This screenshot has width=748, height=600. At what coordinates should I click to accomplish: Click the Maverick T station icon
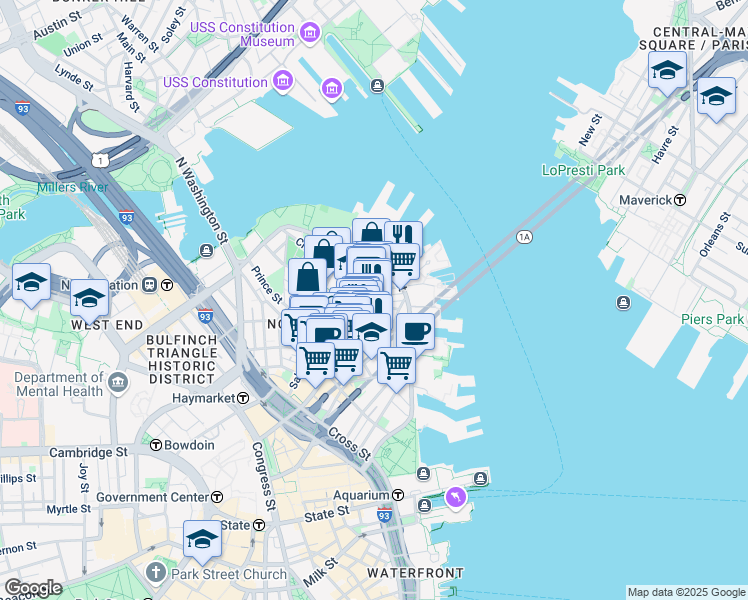[680, 200]
